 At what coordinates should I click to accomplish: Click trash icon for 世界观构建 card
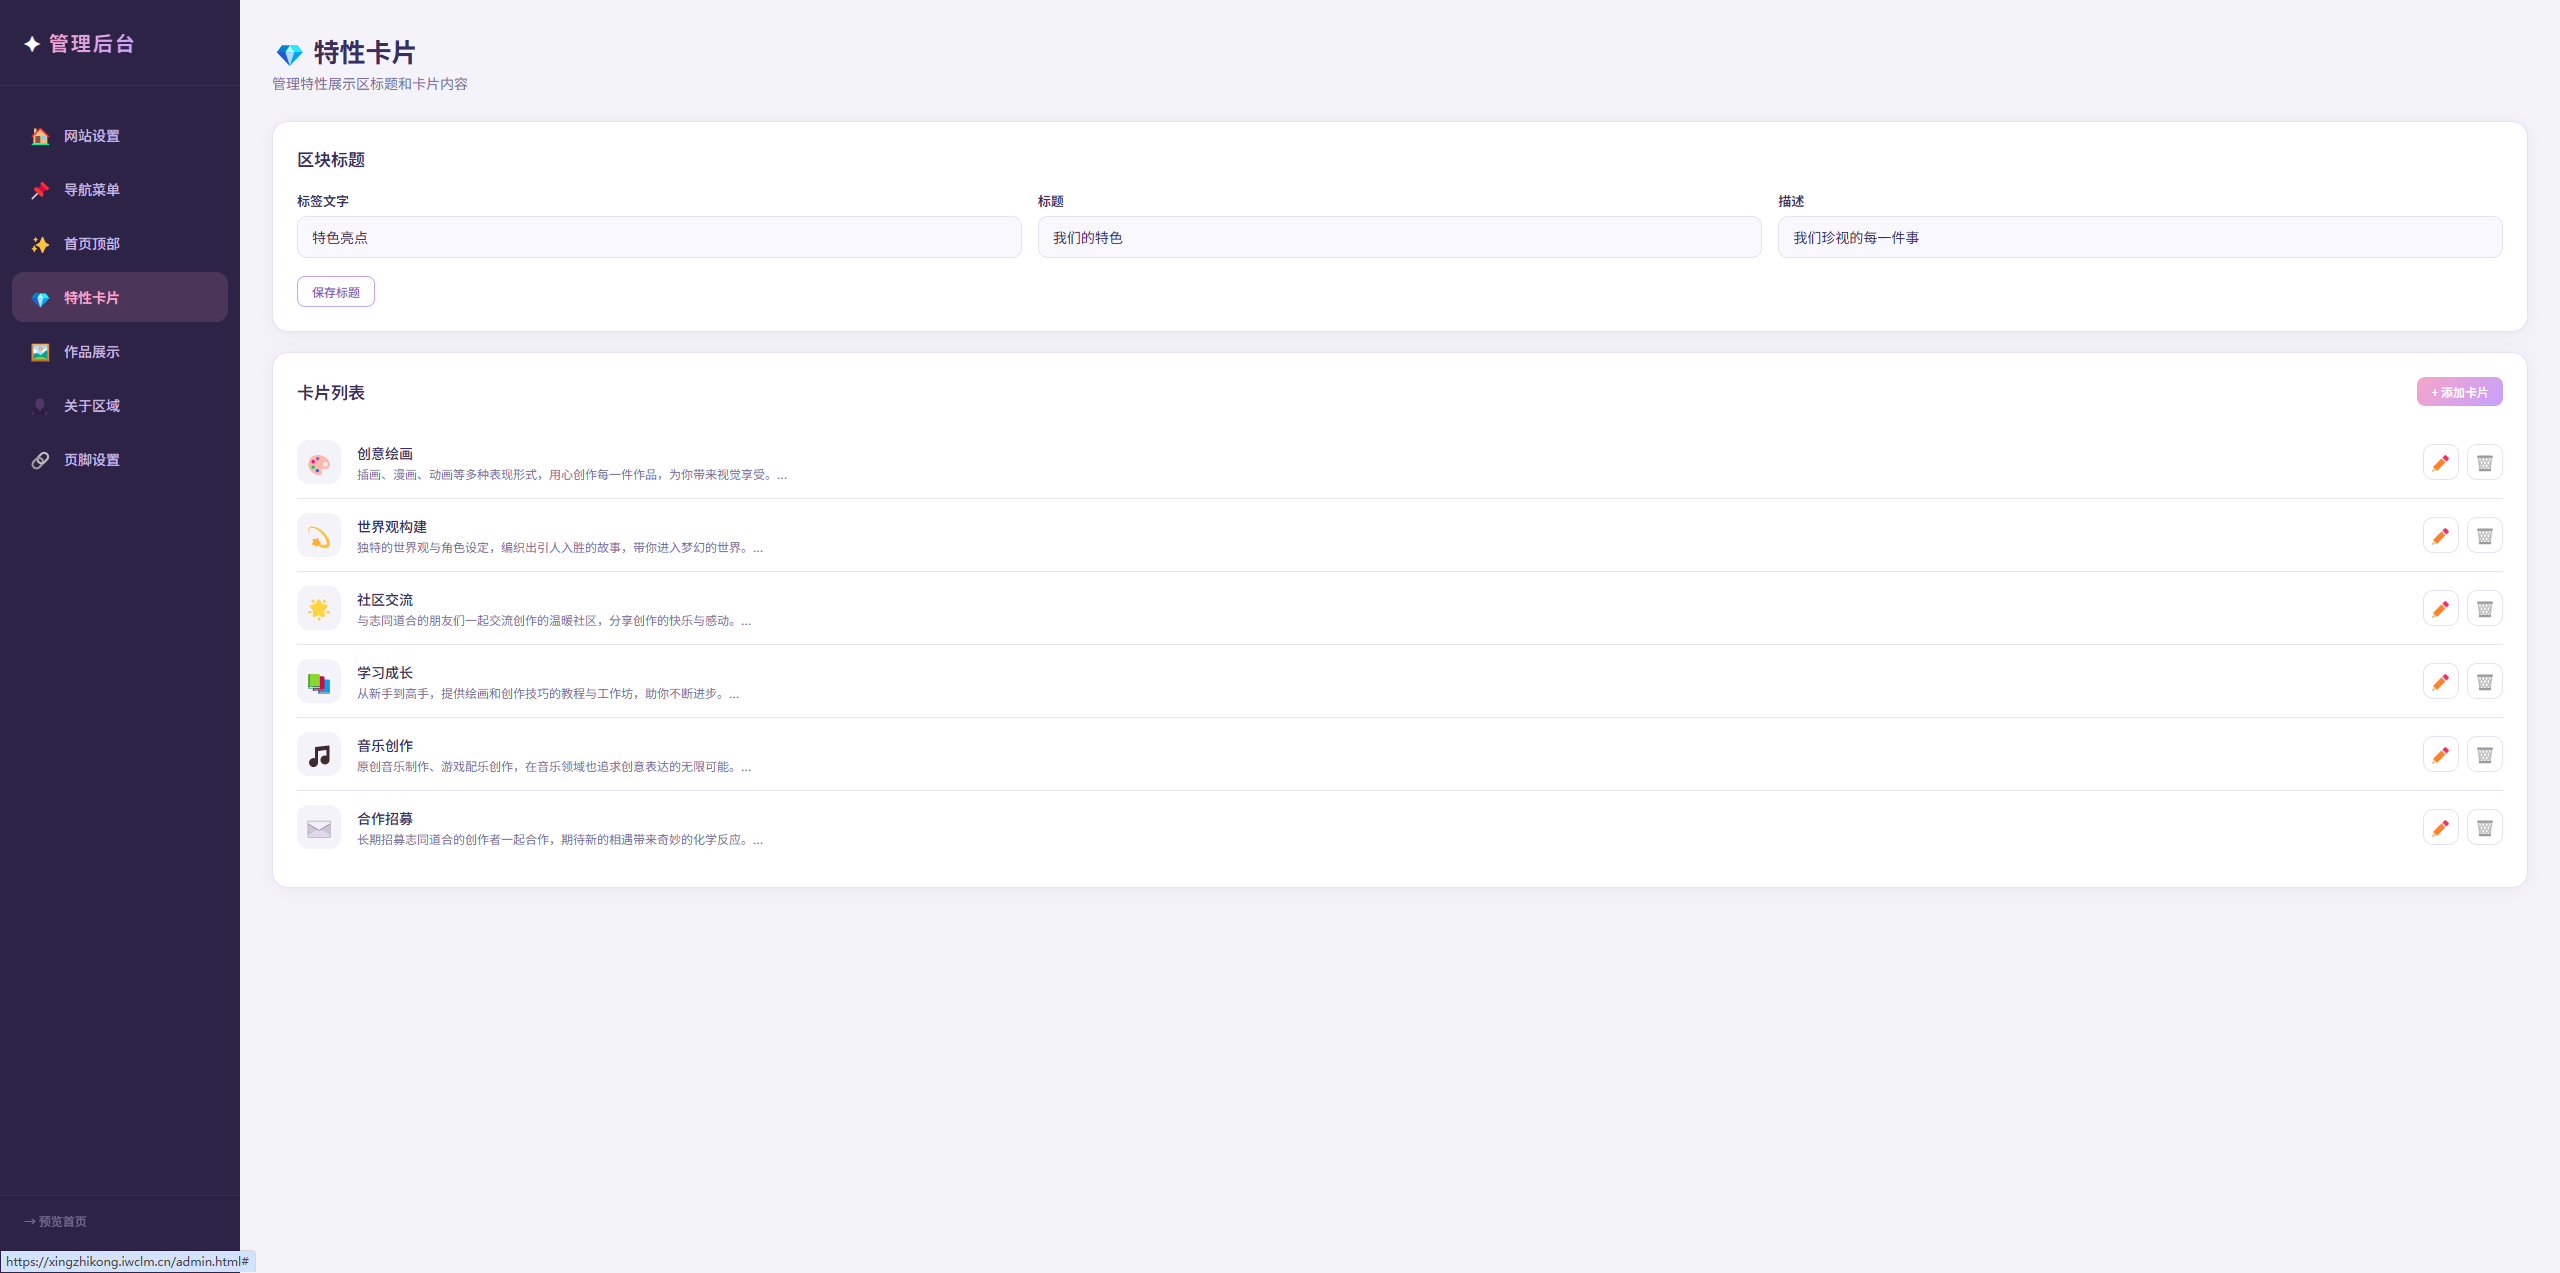tap(2484, 536)
